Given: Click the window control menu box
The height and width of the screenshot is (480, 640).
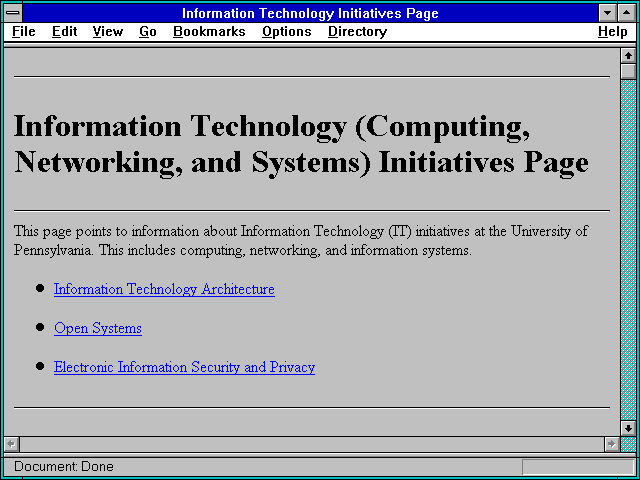Looking at the screenshot, I should (x=13, y=13).
